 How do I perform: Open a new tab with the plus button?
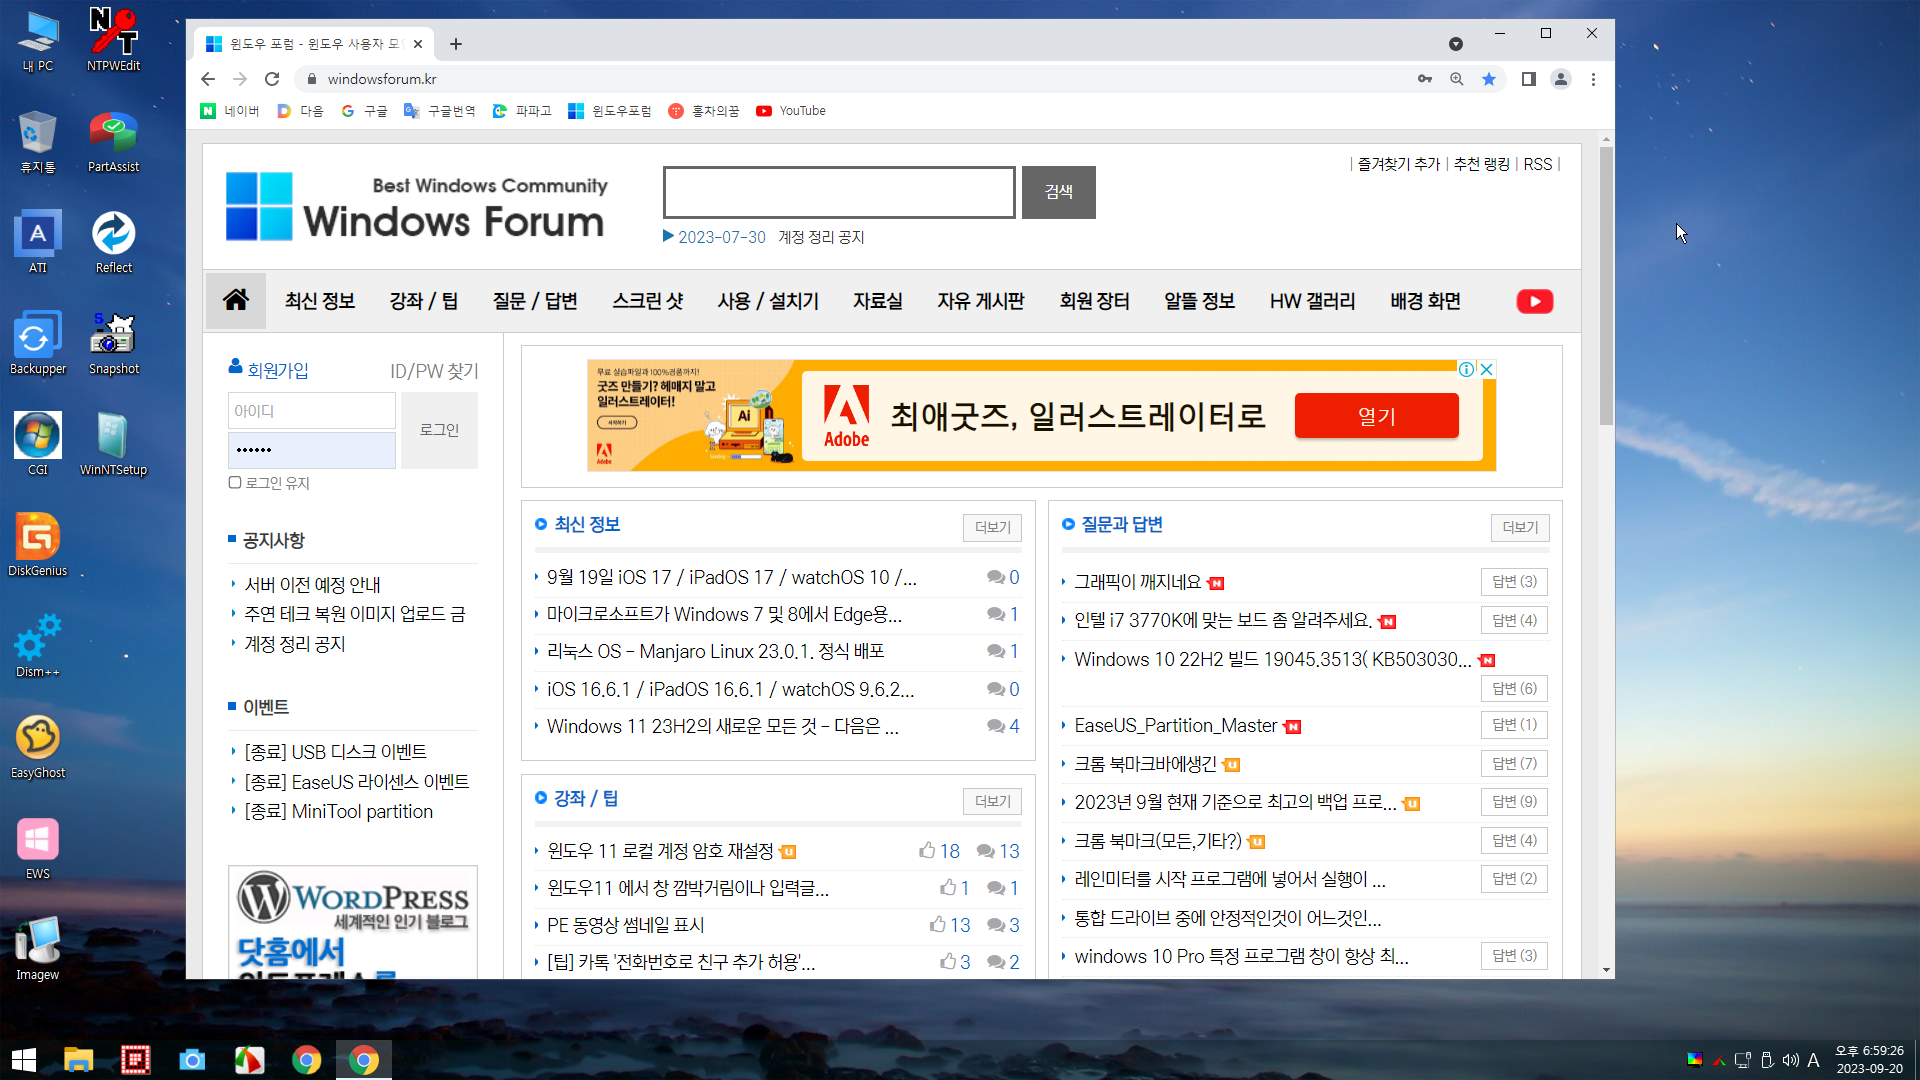[456, 44]
